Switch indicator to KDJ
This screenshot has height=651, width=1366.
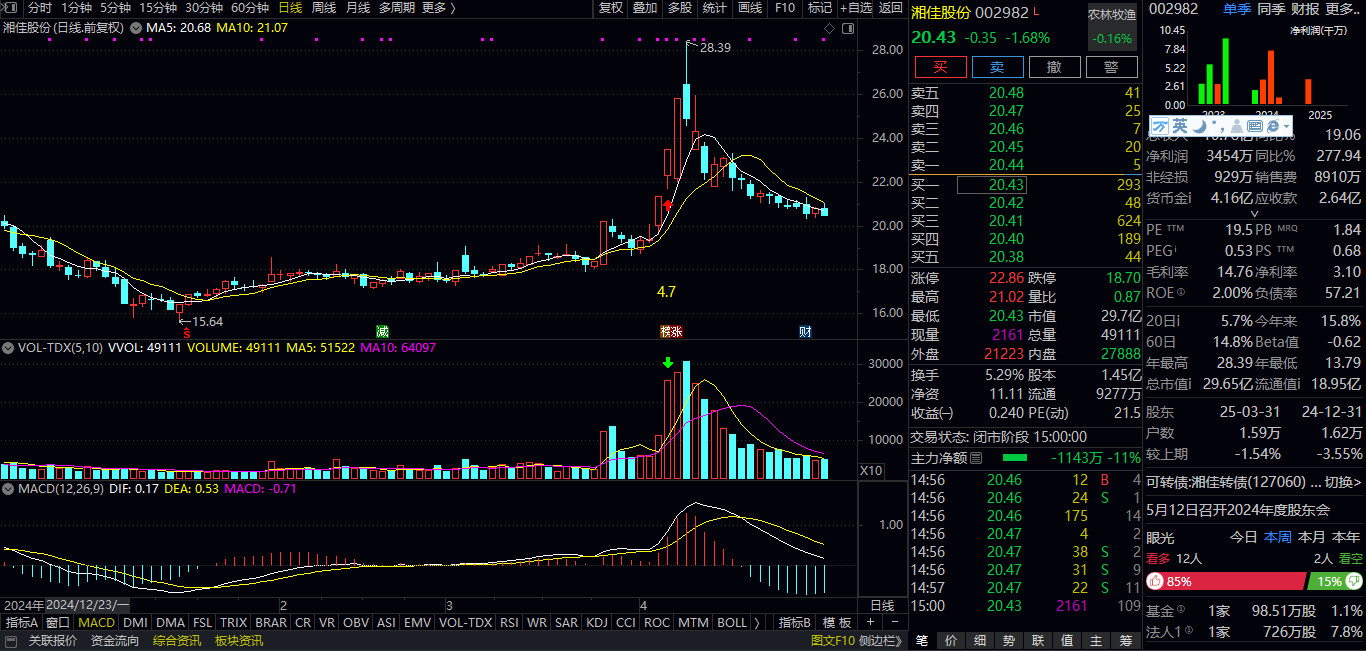coord(596,622)
